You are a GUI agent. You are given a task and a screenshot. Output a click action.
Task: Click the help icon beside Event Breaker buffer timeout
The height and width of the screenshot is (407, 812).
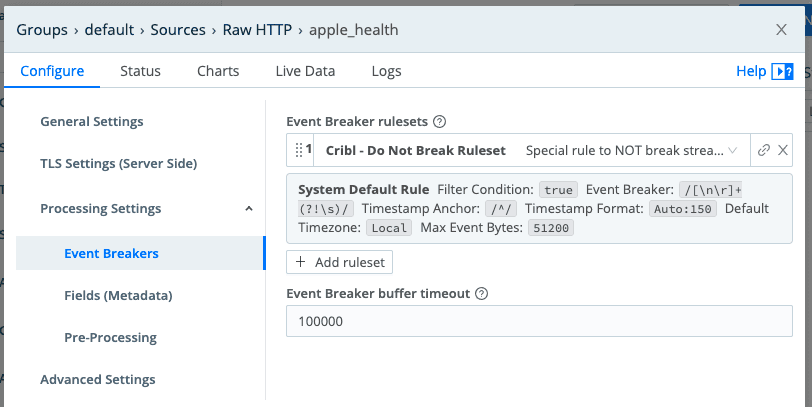click(482, 294)
